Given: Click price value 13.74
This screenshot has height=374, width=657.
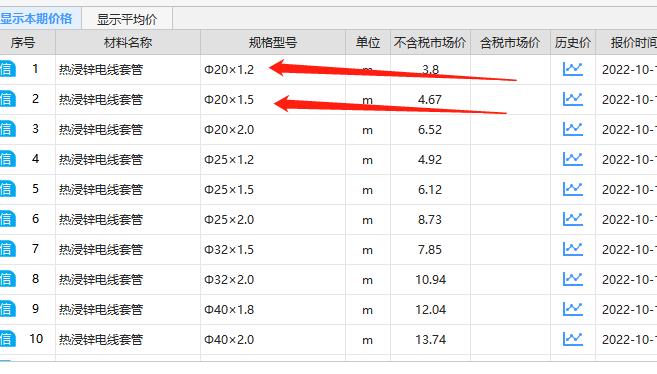Looking at the screenshot, I should point(430,340).
